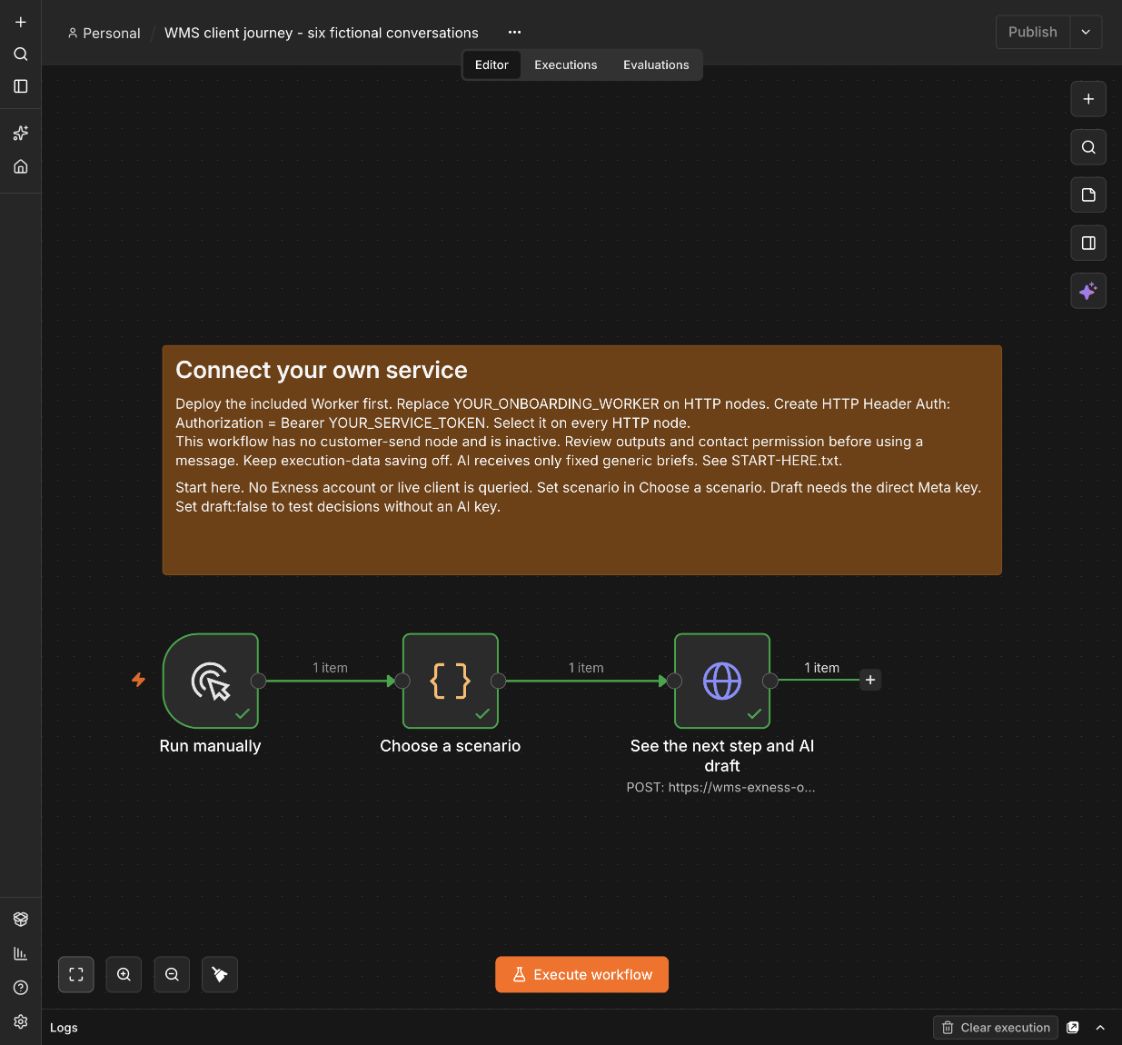Open insights chart icon in left sidebar
Screen dimensions: 1122x1045
21,953
